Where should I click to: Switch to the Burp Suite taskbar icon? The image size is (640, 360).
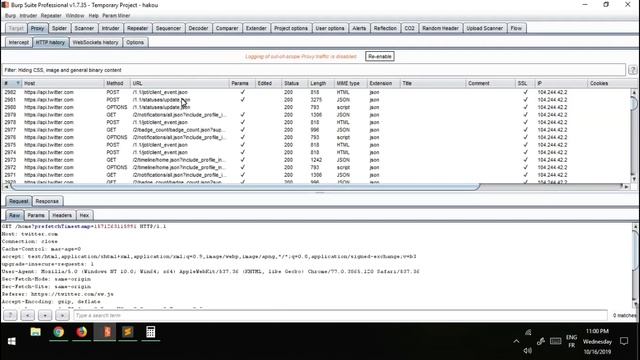105,332
